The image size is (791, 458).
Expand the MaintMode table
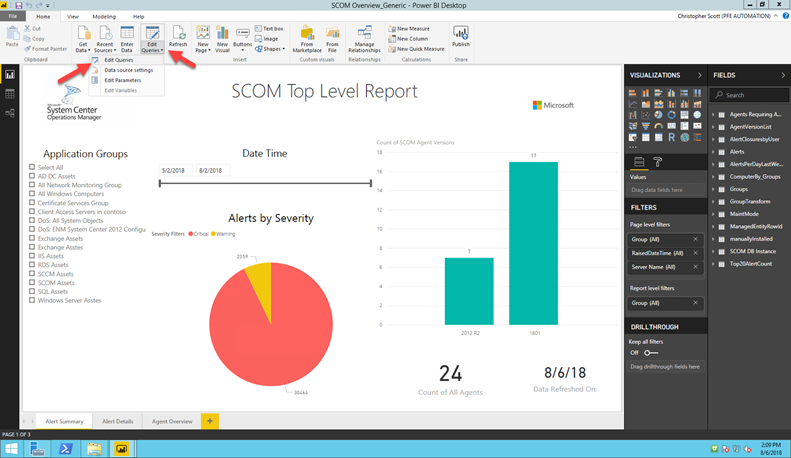coord(713,214)
